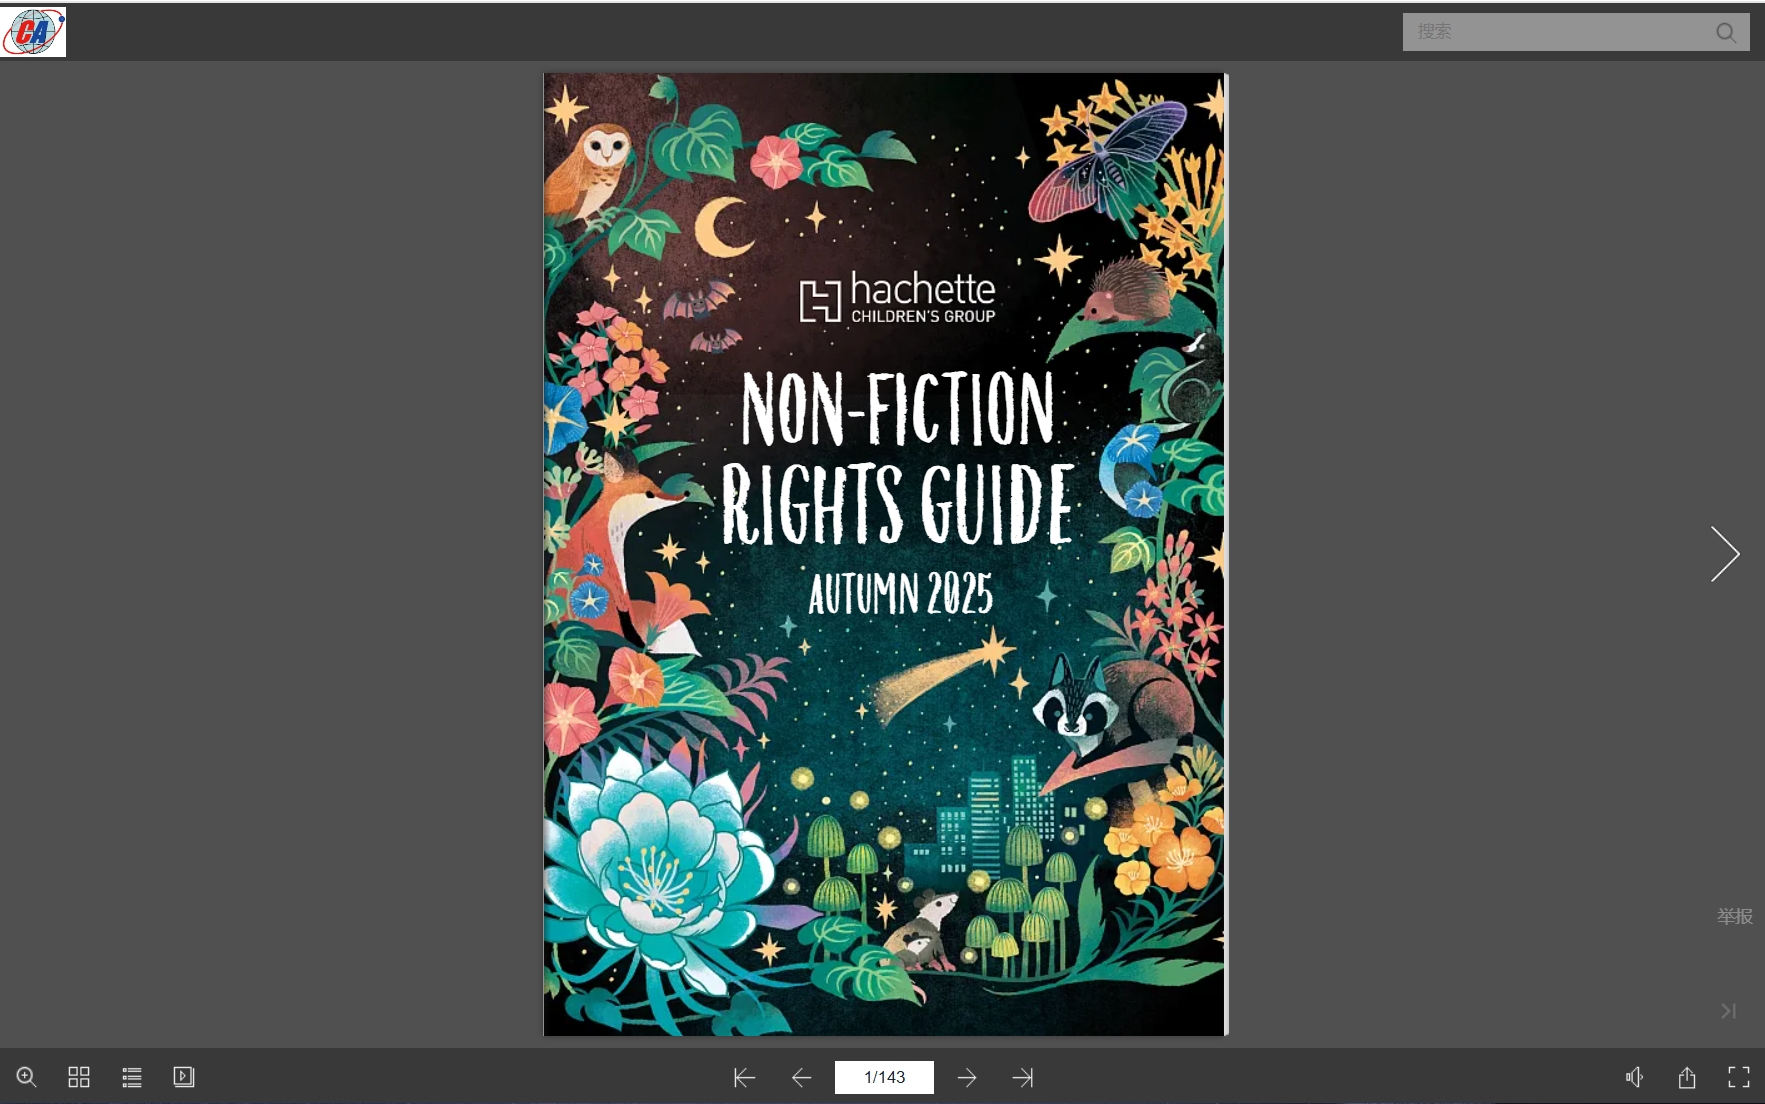
Task: Jump to the last page
Action: (1023, 1077)
